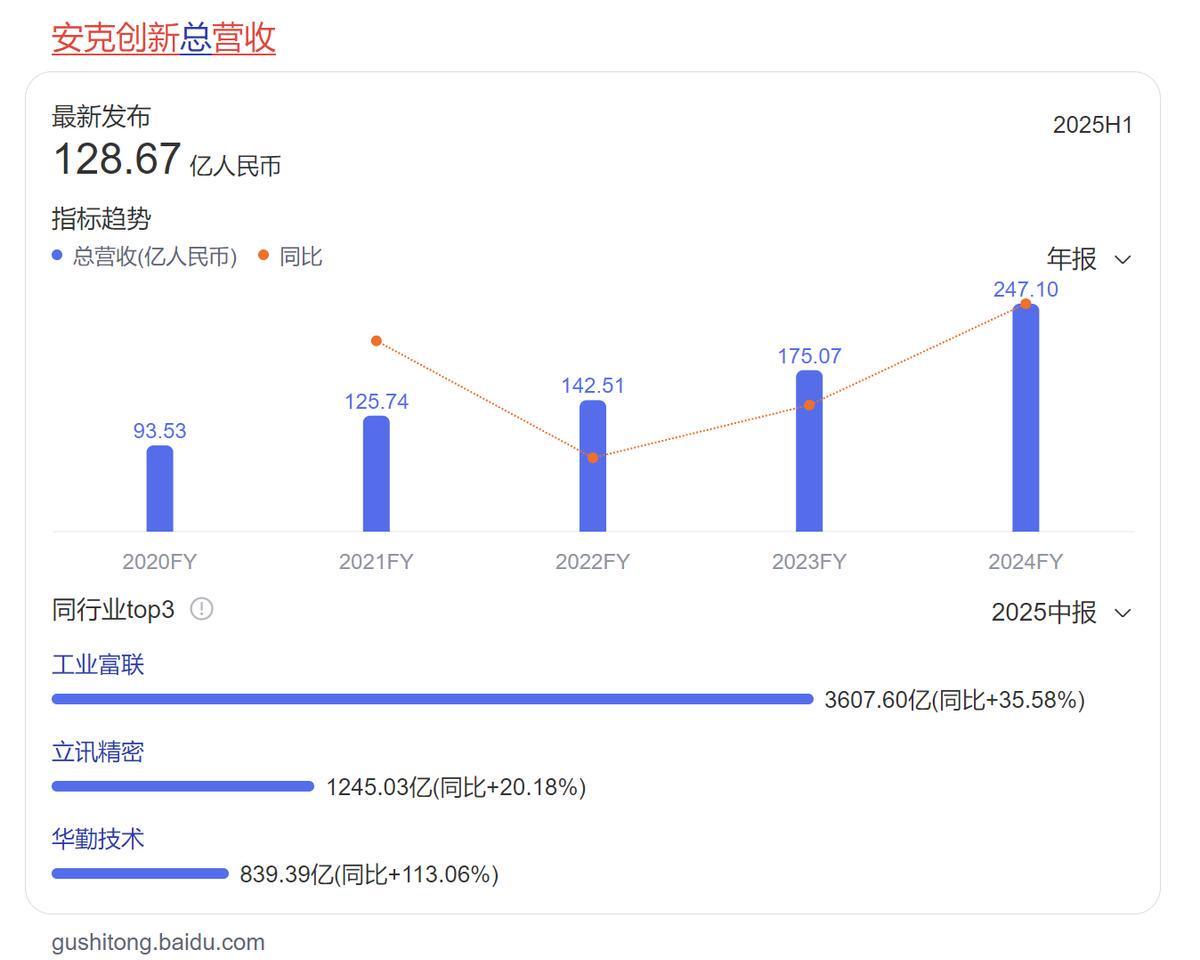Select the 2023FY revenue bar

(809, 451)
